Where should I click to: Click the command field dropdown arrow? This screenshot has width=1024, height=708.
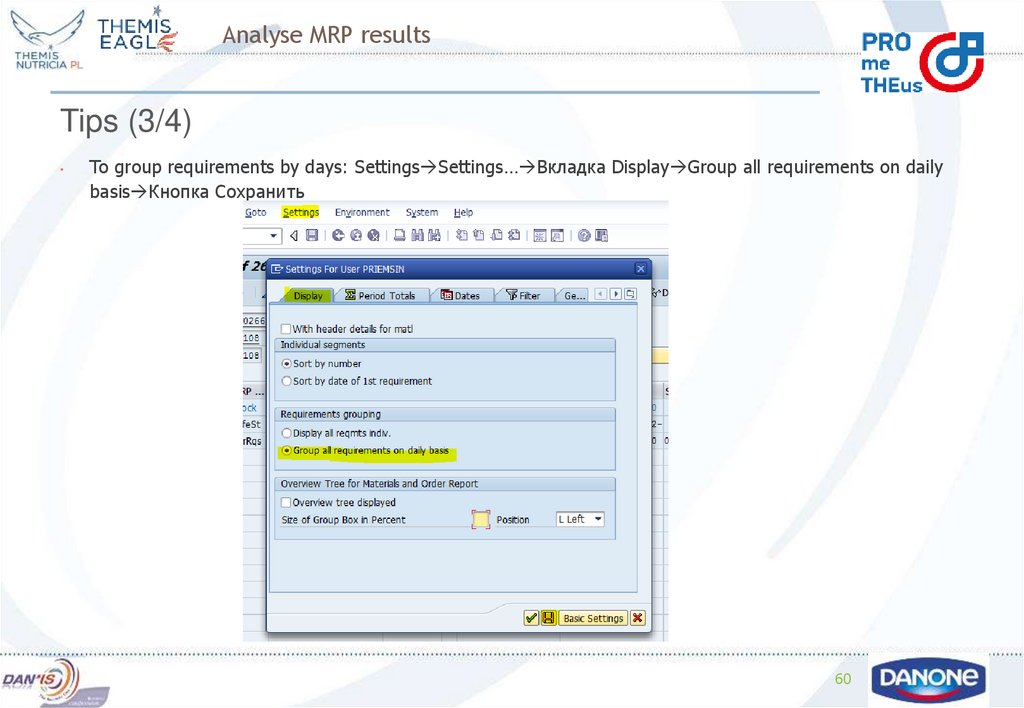point(274,236)
